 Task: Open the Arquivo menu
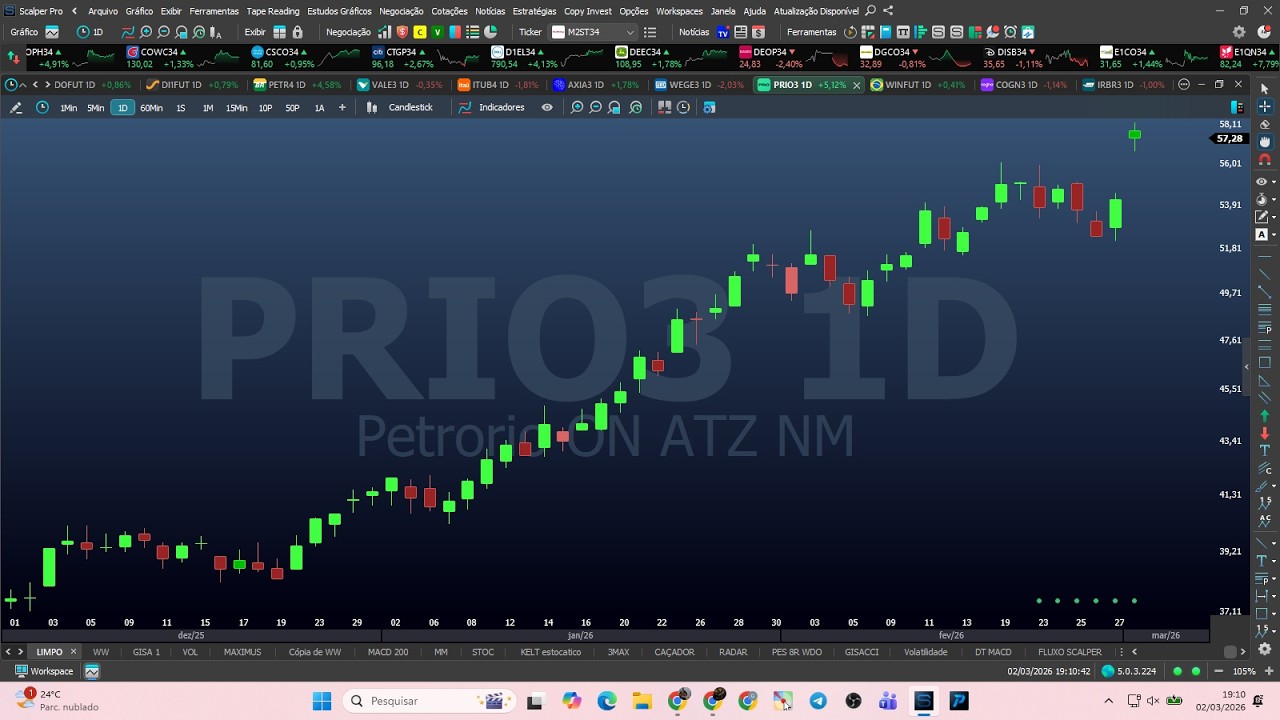pos(103,11)
